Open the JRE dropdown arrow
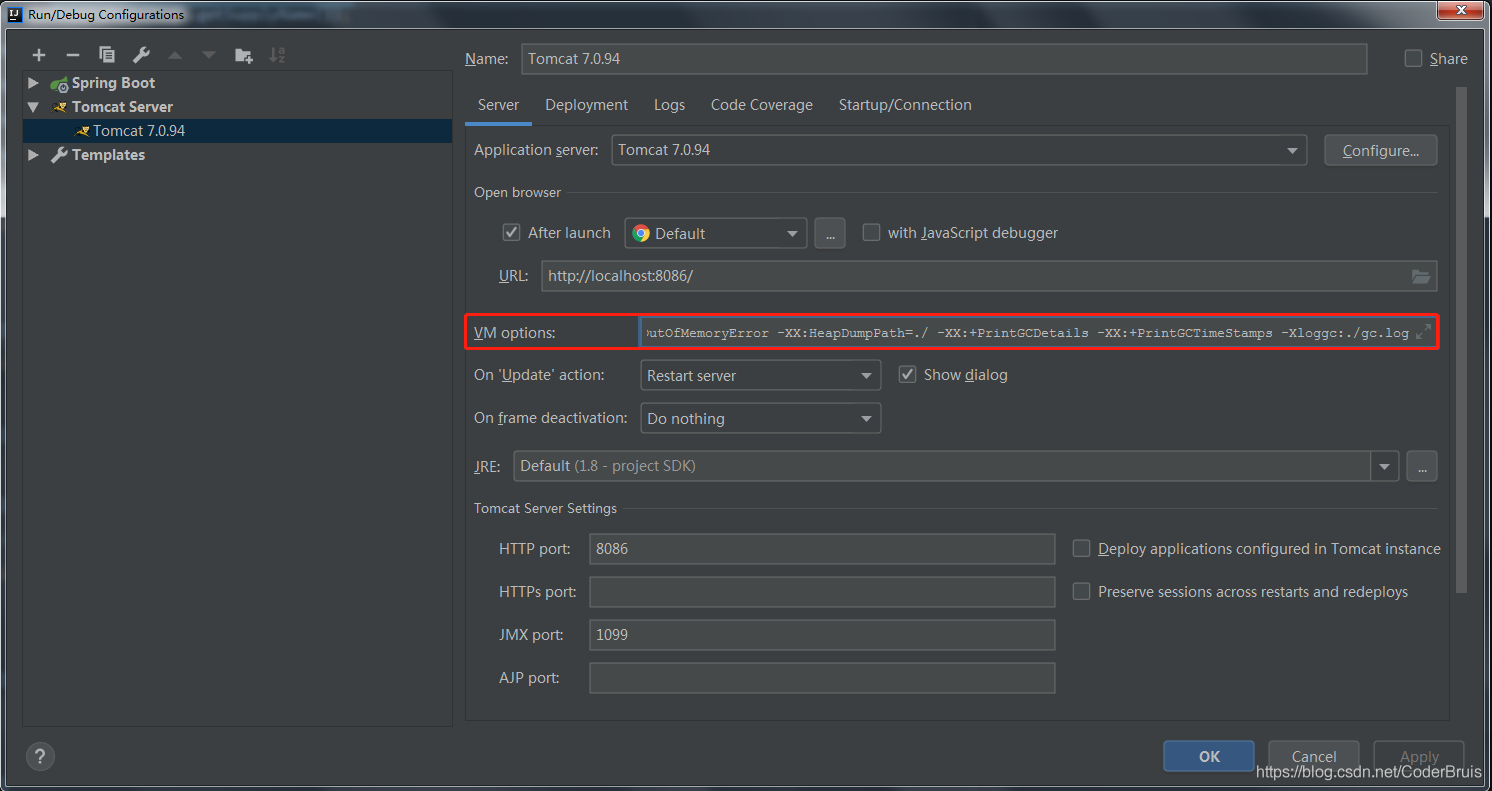This screenshot has height=791, width=1492. point(1385,466)
